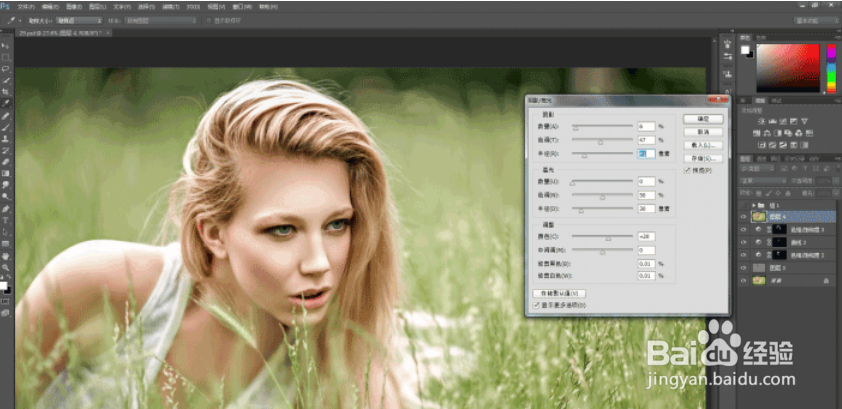Hide the Selective Color 2 layer

(744, 254)
